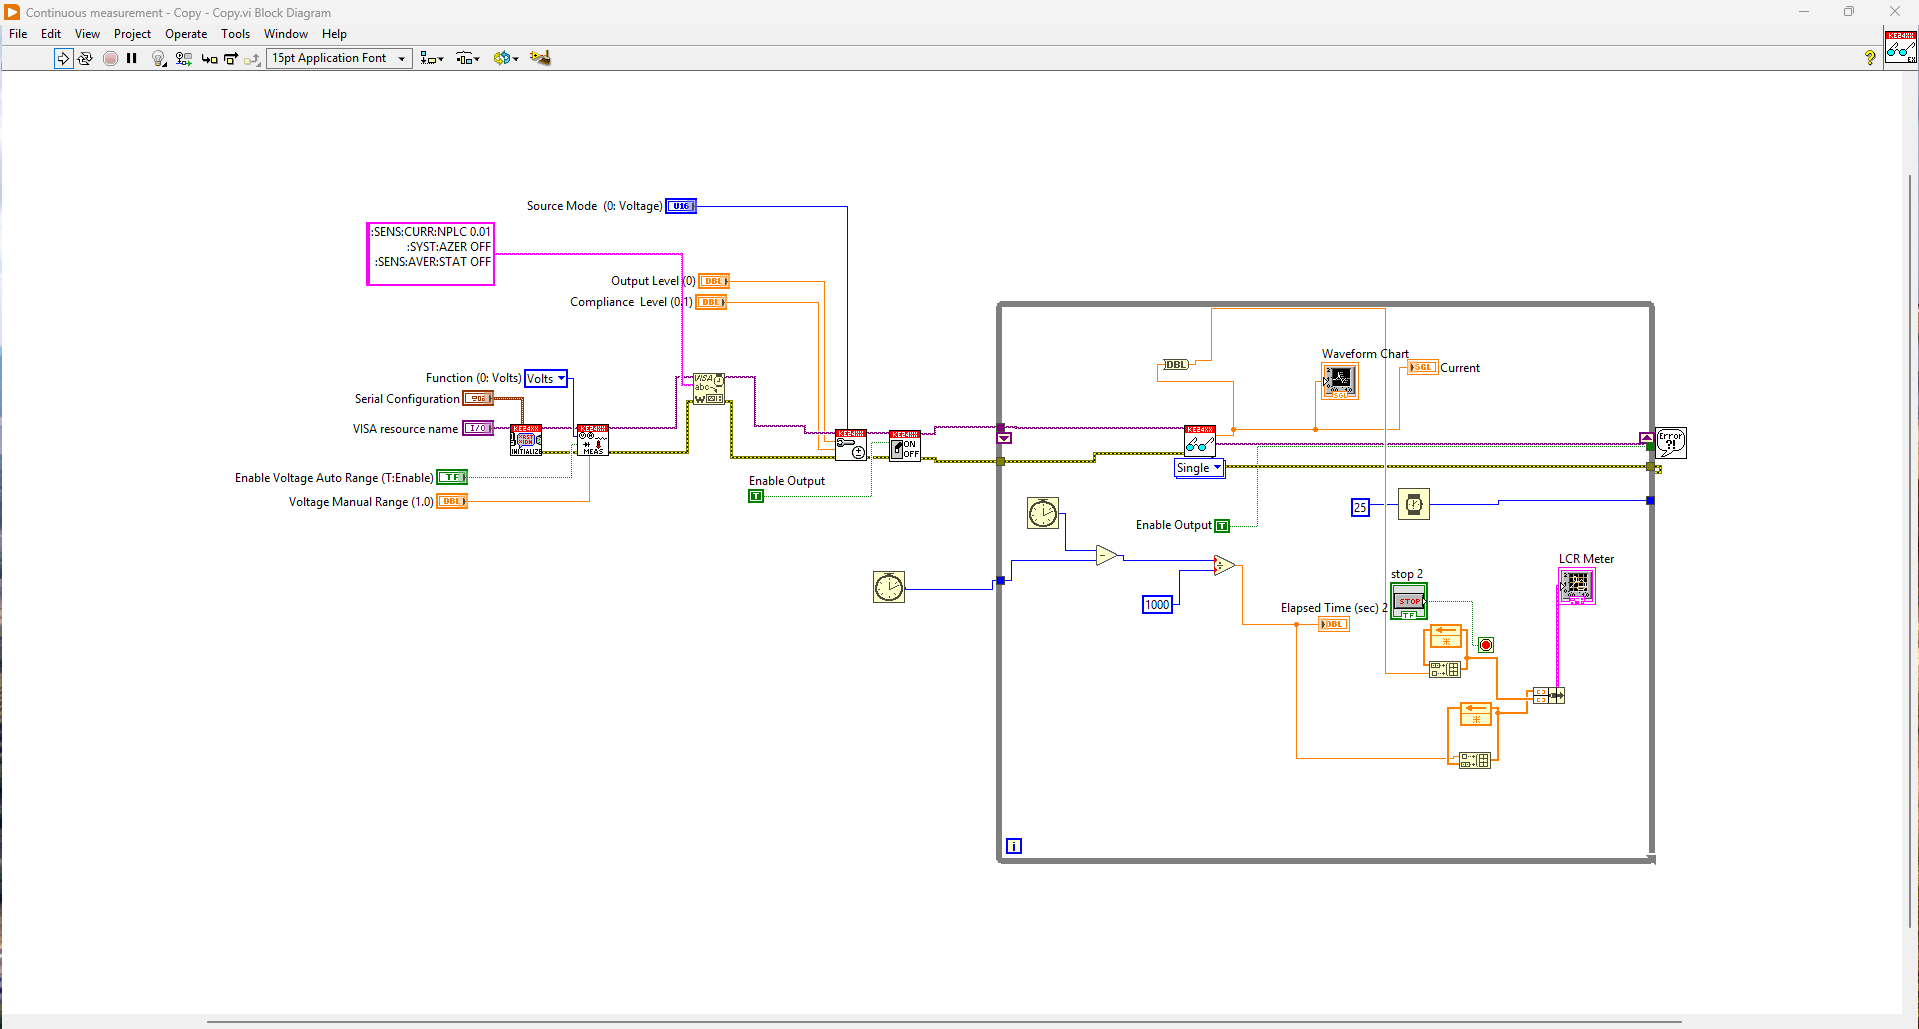Open the Window menu
The width and height of the screenshot is (1919, 1029).
(286, 34)
